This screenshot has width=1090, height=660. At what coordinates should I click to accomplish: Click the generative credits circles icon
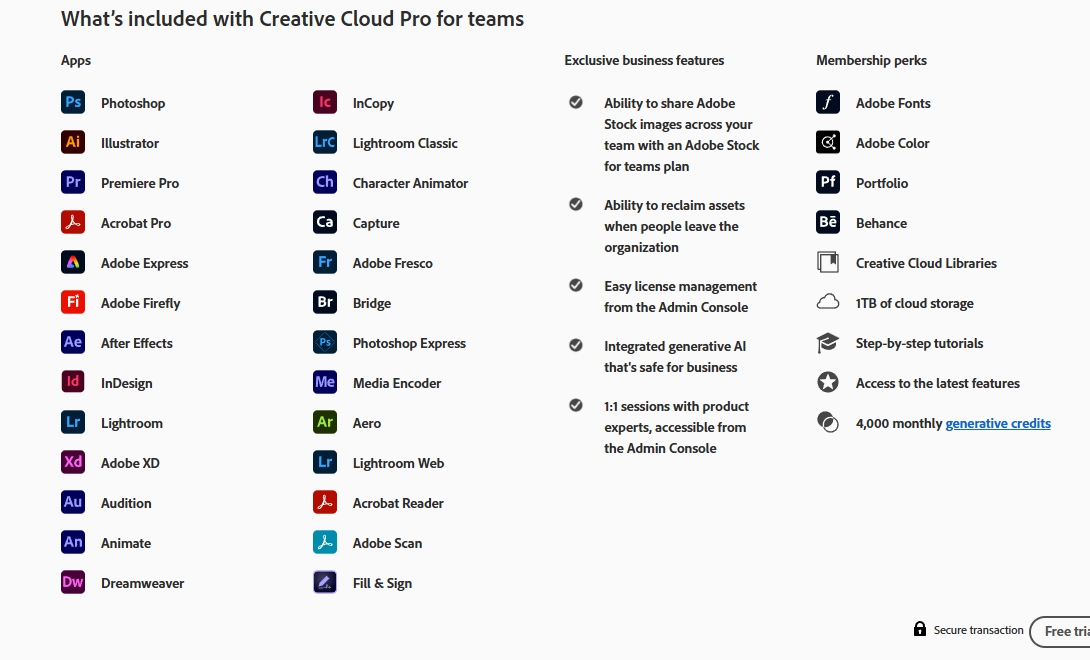pyautogui.click(x=828, y=422)
